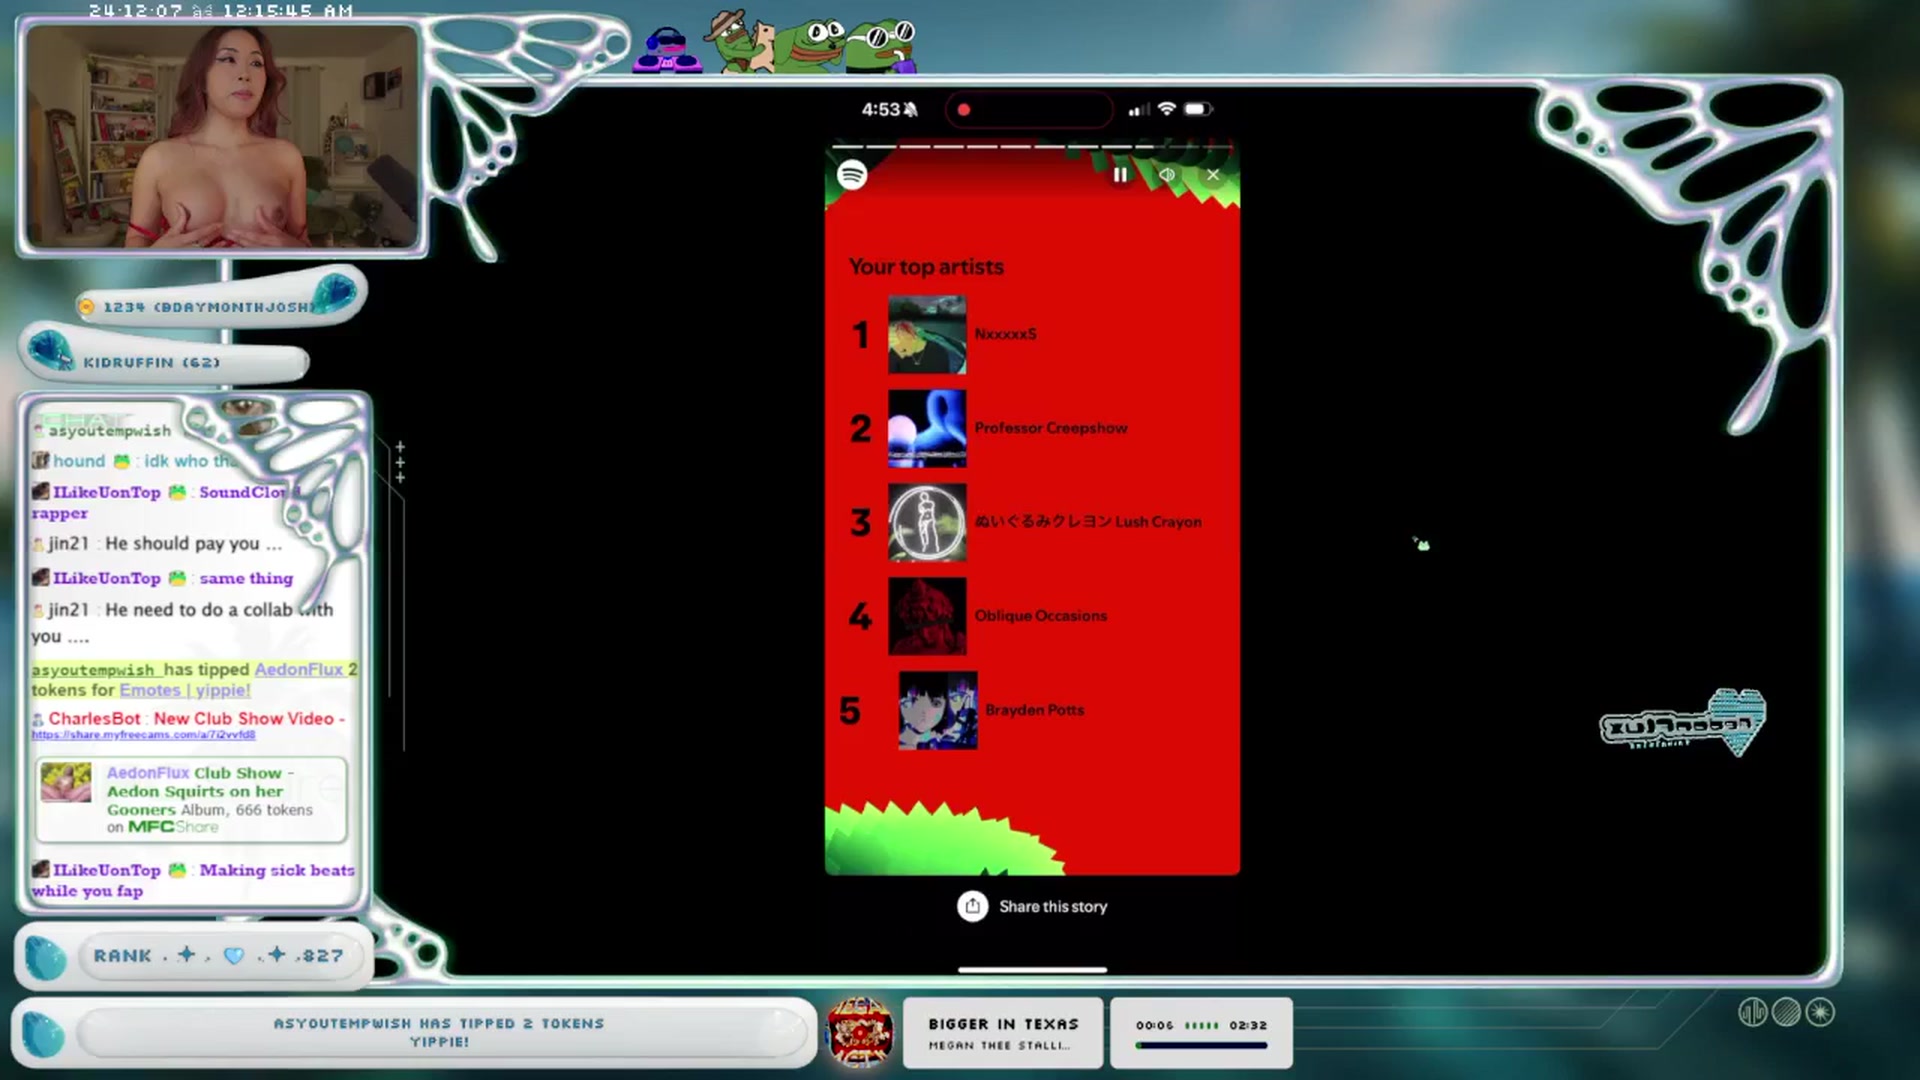Click the club show preview thumbnail in chat
This screenshot has height=1080, width=1920.
66,783
